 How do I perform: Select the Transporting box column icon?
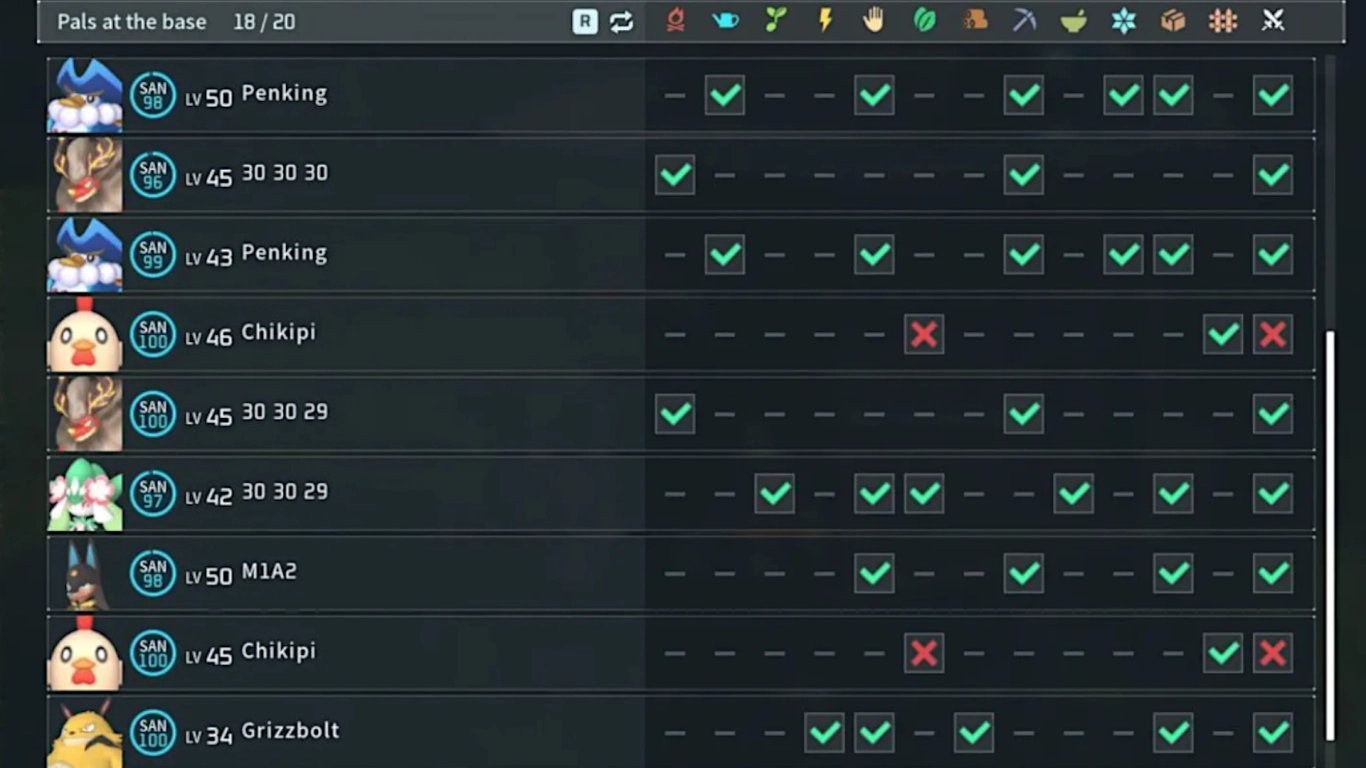click(x=1173, y=21)
